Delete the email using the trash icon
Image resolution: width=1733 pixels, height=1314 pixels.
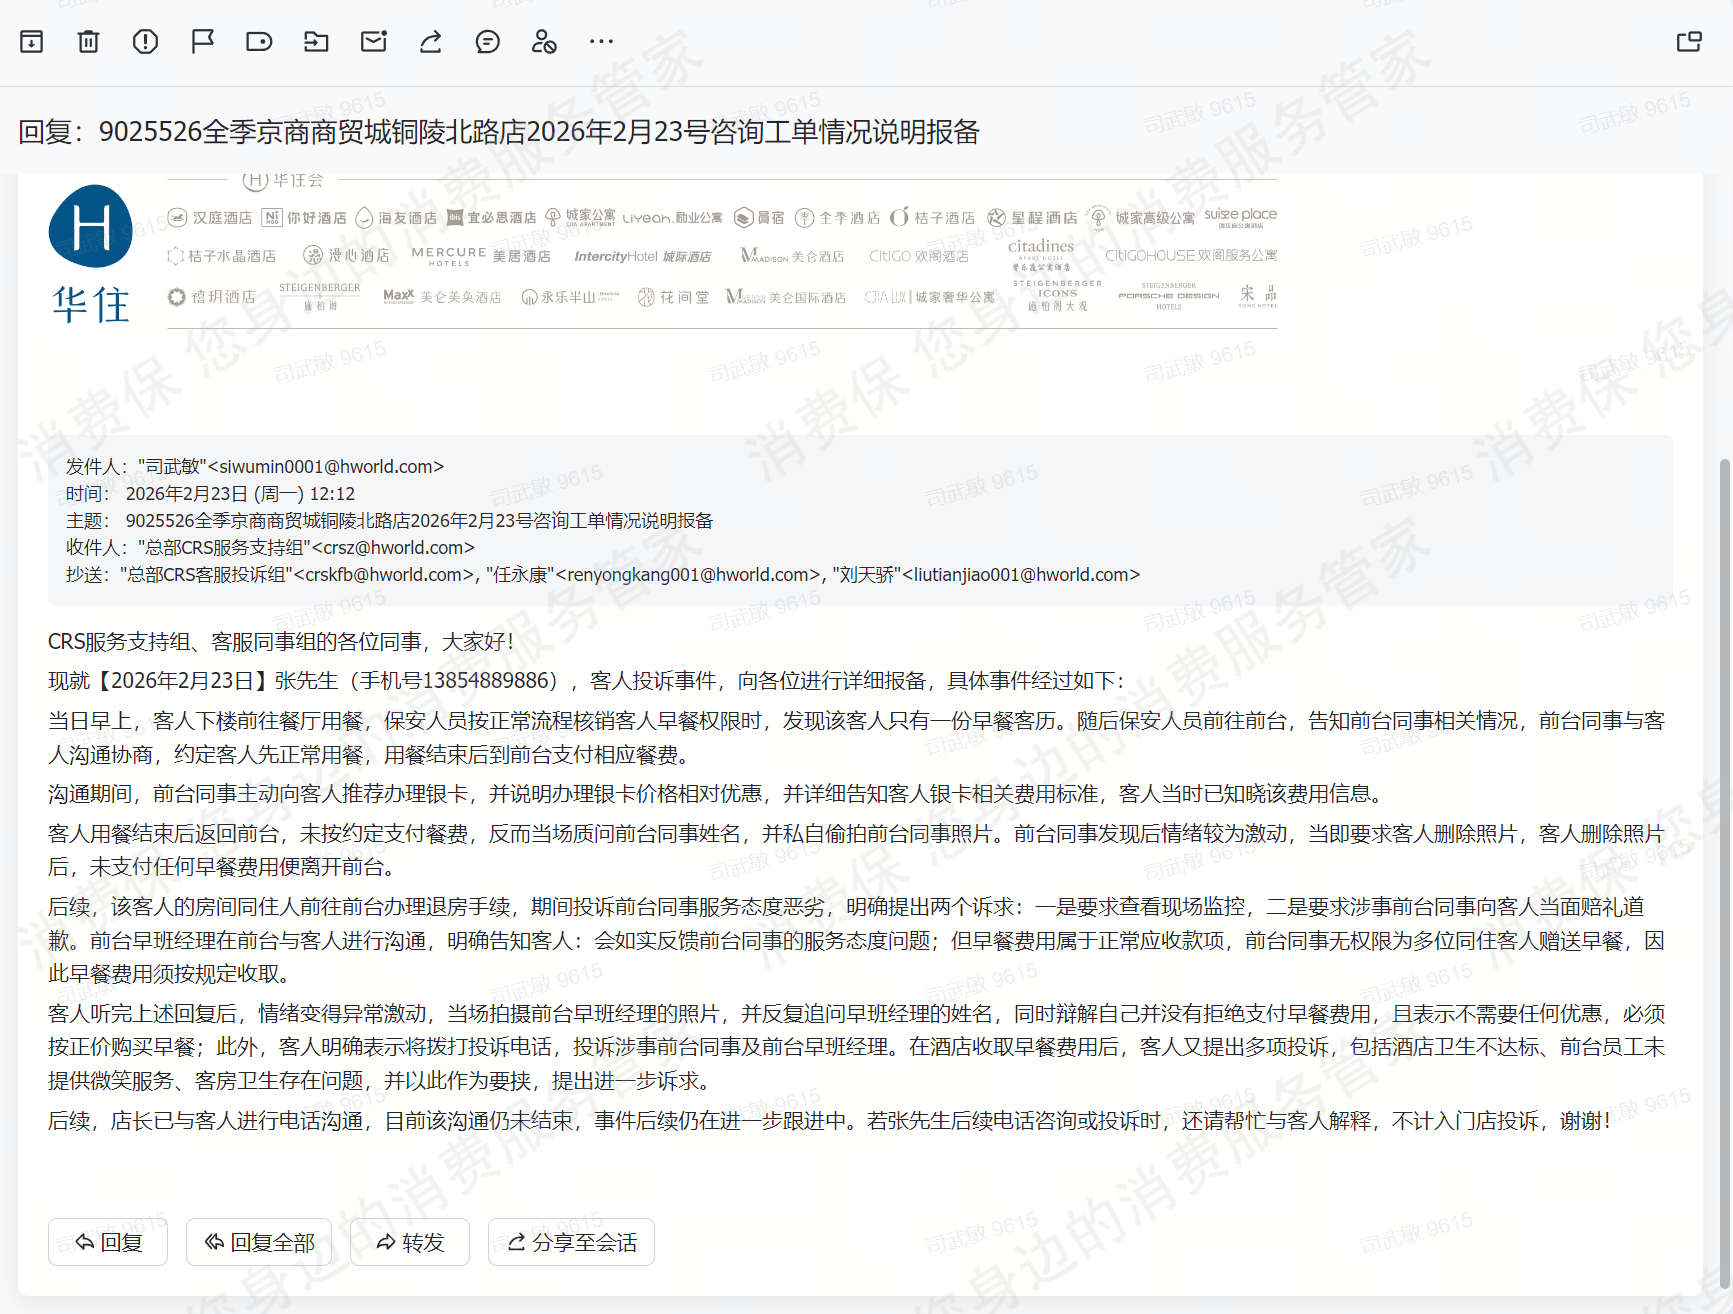click(89, 42)
